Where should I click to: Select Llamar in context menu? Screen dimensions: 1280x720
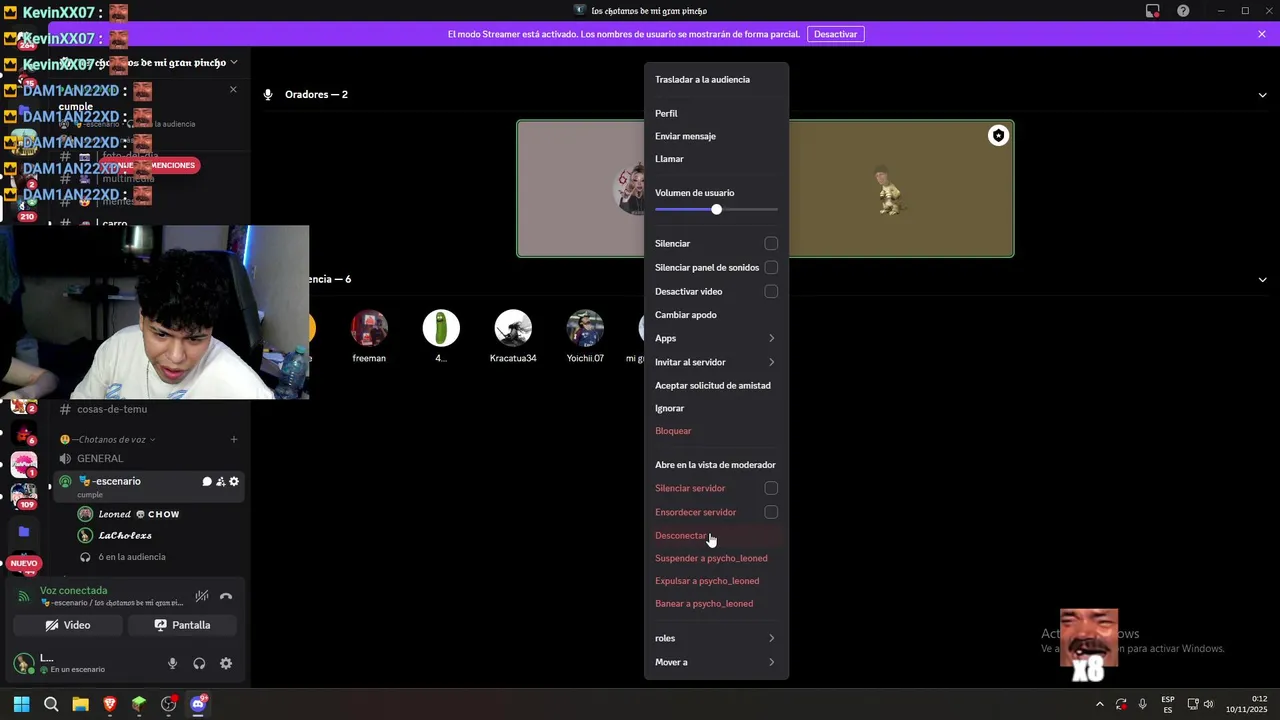(716, 159)
